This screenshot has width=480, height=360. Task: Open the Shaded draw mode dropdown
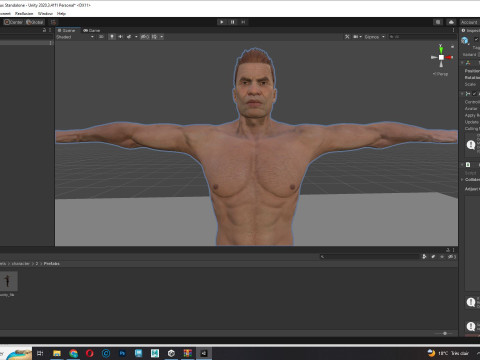pos(75,37)
